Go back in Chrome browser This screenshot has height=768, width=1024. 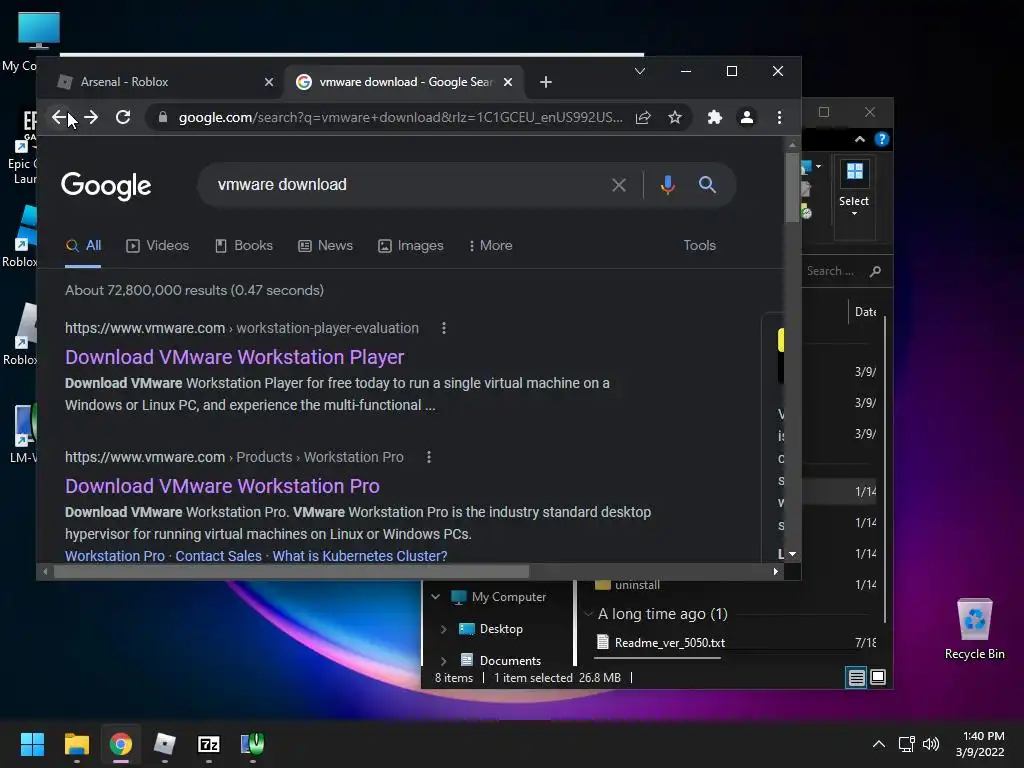point(59,117)
